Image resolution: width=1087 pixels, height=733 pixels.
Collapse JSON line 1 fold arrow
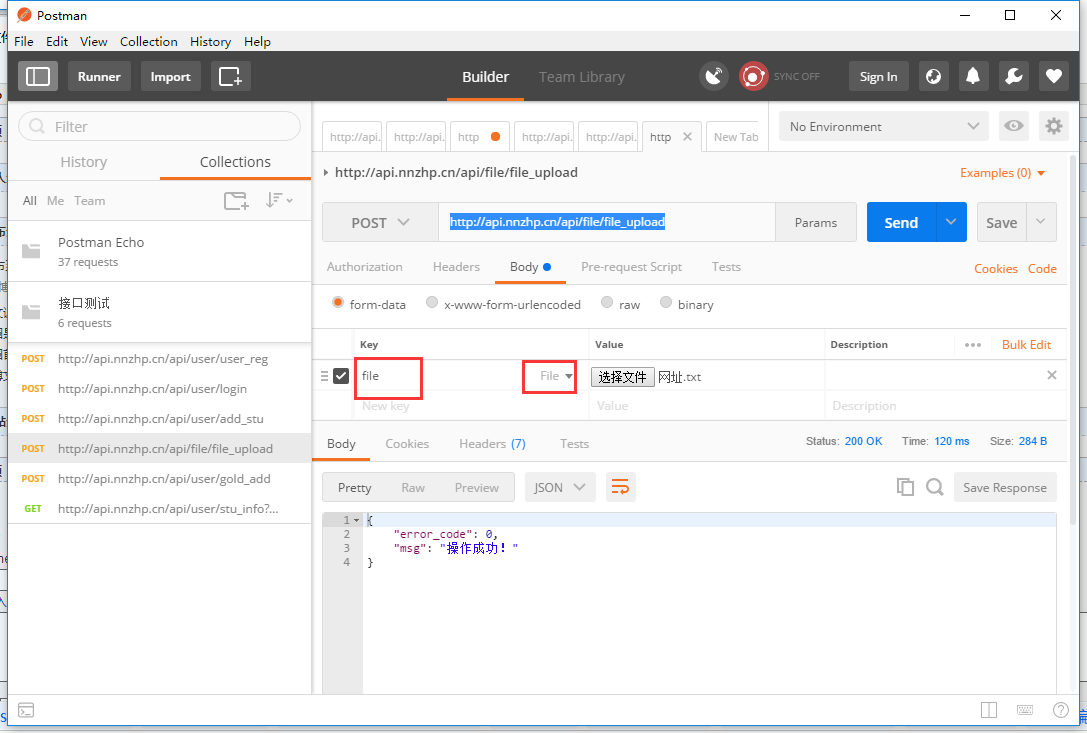[356, 520]
